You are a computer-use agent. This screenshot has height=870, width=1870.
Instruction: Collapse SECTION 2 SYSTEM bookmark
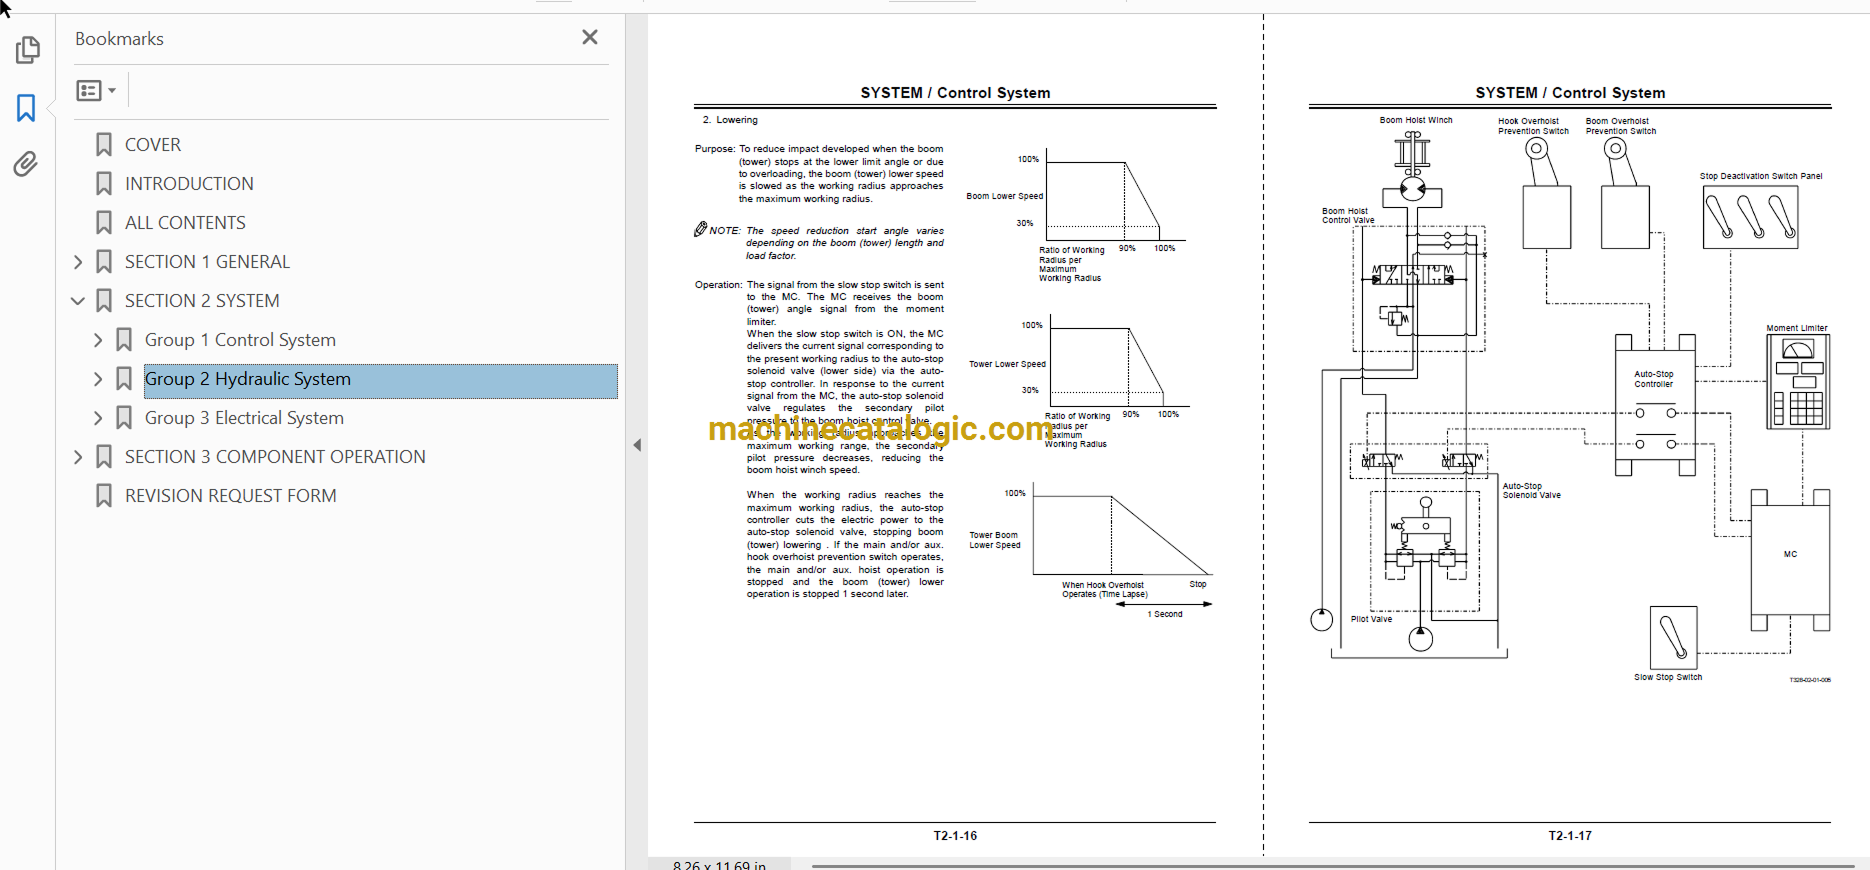coord(78,301)
